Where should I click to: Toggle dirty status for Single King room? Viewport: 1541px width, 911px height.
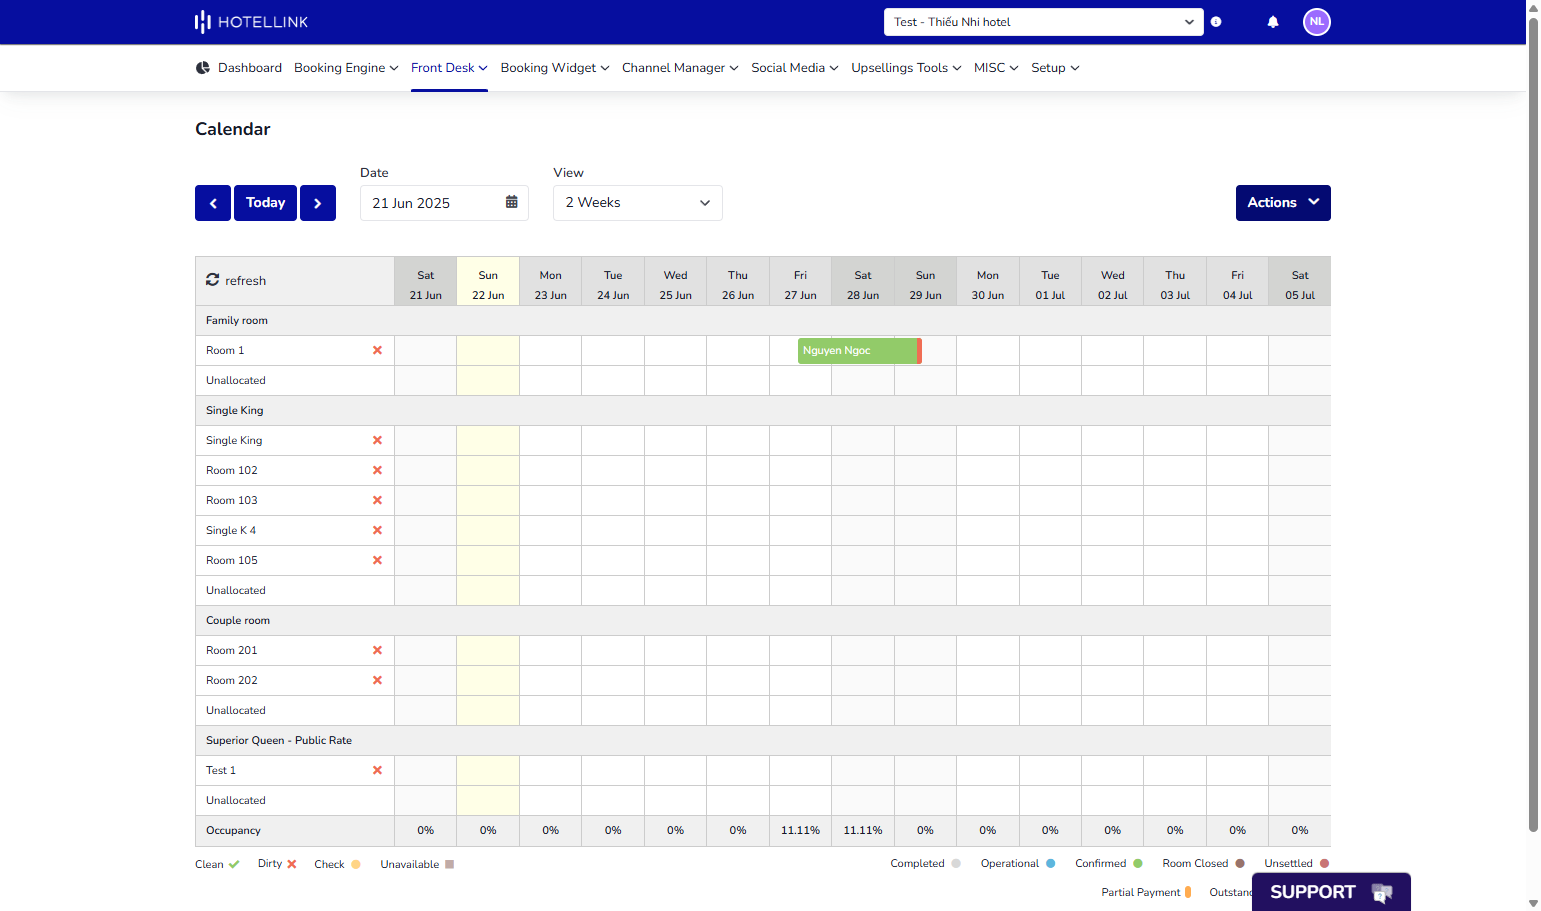pos(377,440)
